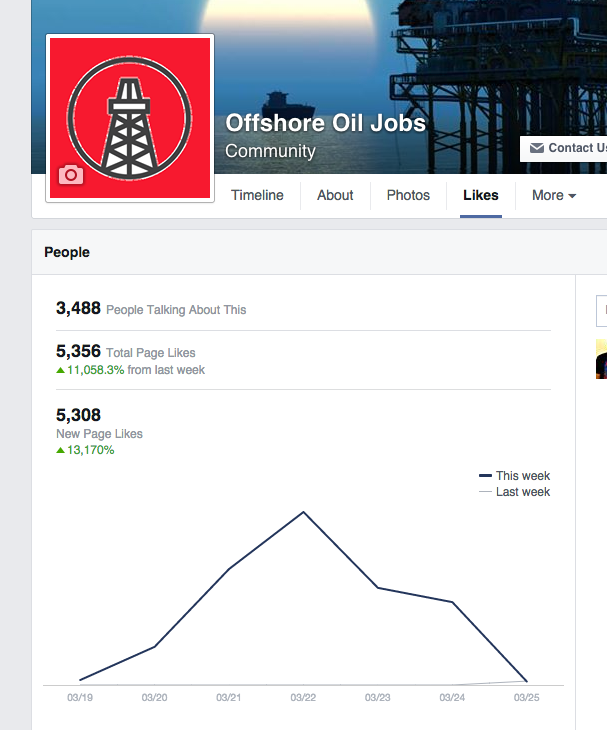Viewport: 607px width, 730px height.
Task: Click the Last week legend entry
Action: coord(514,492)
